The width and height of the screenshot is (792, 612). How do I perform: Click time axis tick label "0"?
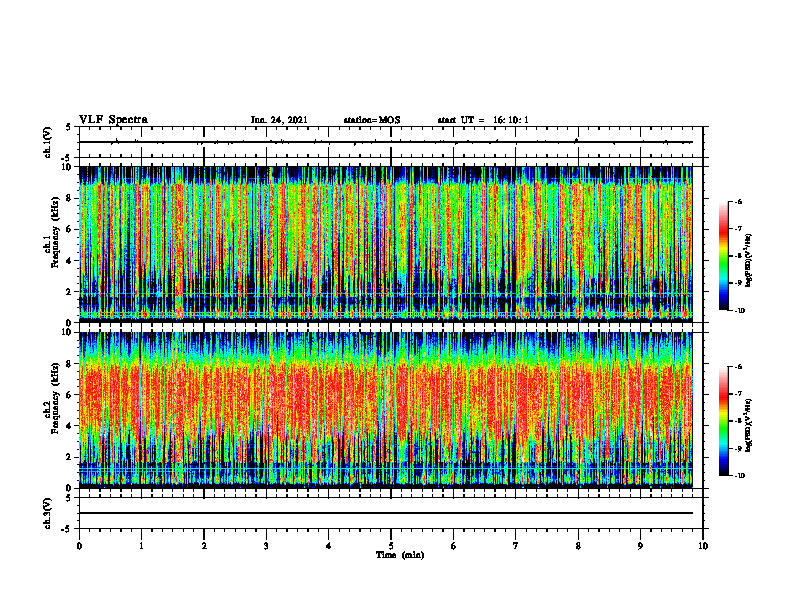[79, 546]
